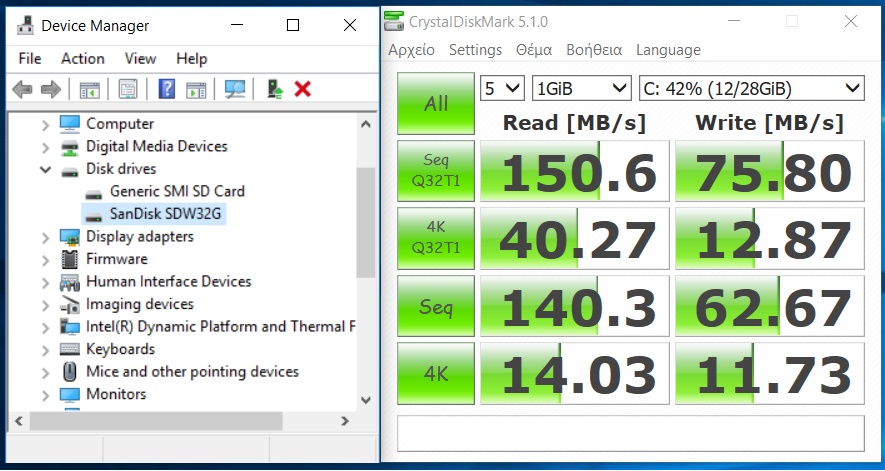885x471 pixels.
Task: Expand the Human Interface Devices node
Action: pyautogui.click(x=46, y=283)
